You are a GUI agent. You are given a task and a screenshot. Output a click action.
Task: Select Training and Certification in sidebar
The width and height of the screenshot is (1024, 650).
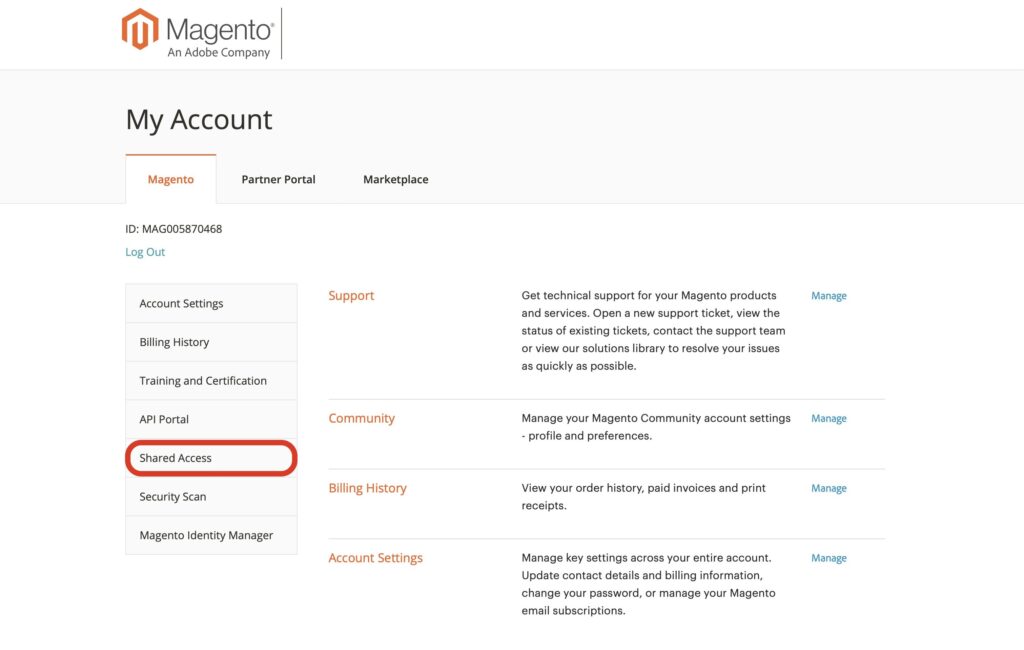tap(202, 380)
